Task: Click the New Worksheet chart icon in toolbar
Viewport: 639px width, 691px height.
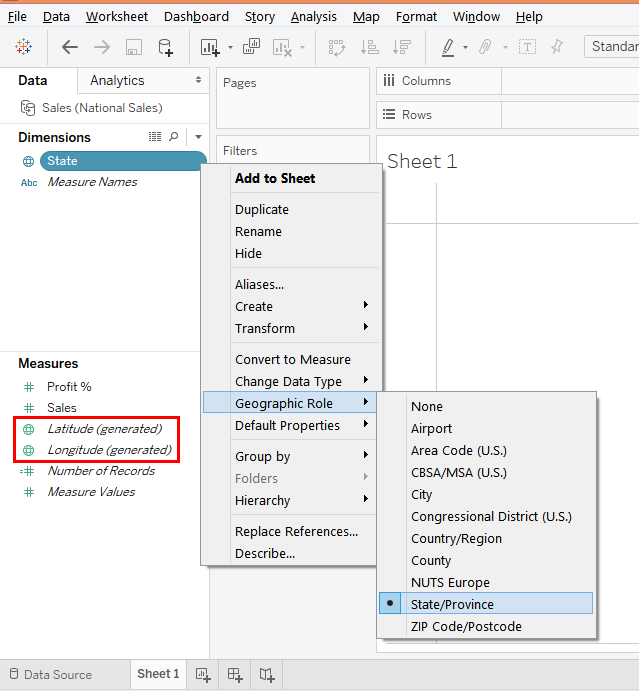Action: point(210,47)
